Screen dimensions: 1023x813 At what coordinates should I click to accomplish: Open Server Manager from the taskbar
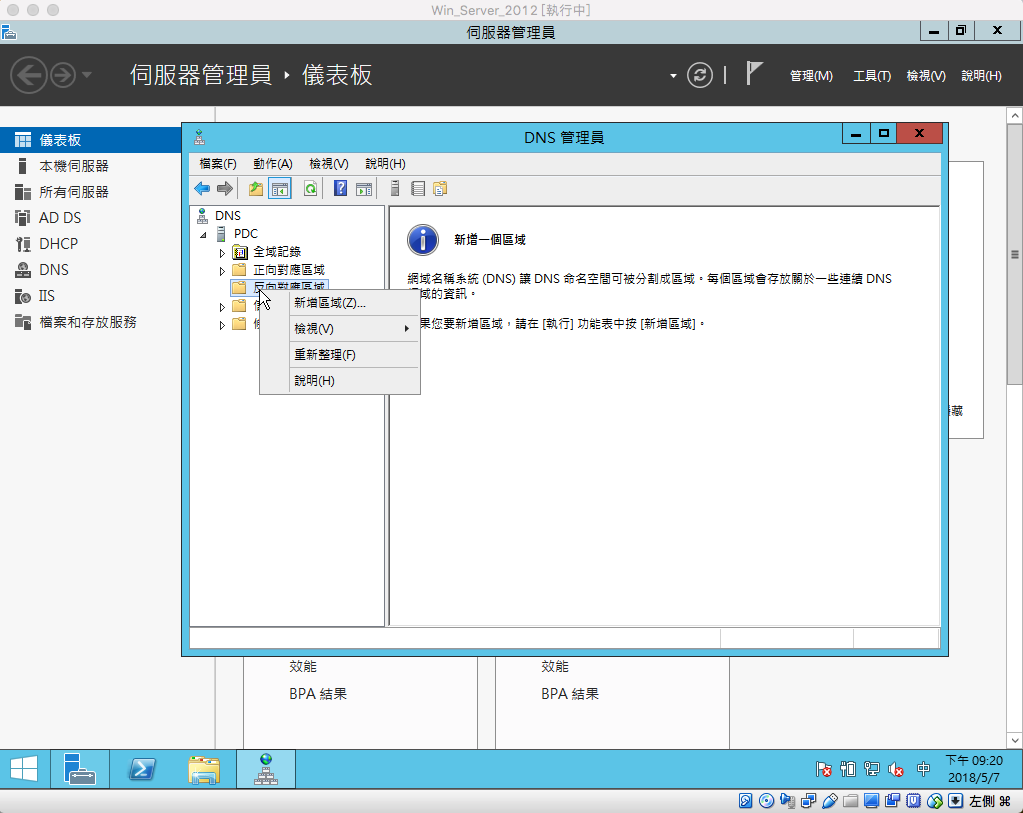80,769
